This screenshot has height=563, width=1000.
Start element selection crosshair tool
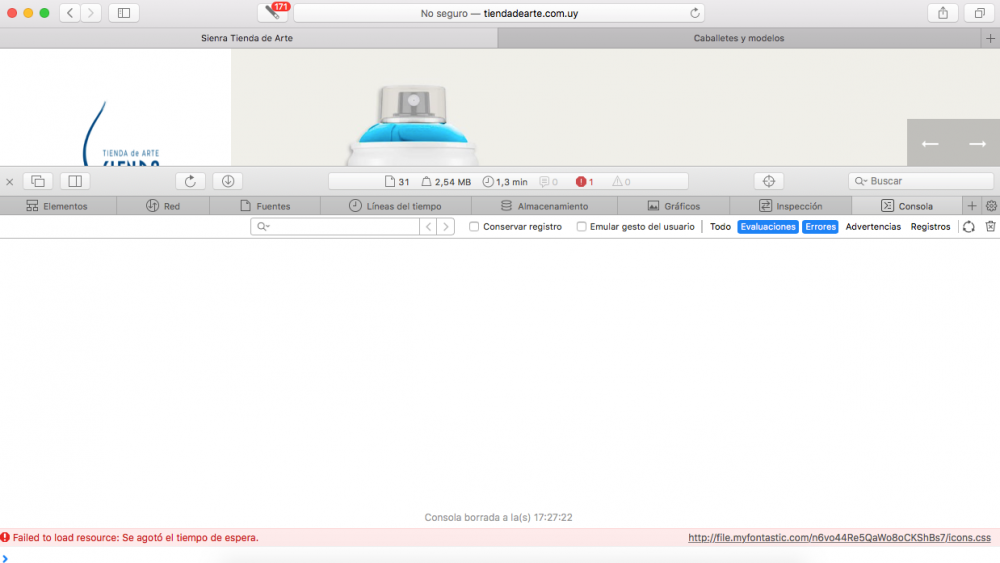tap(768, 181)
